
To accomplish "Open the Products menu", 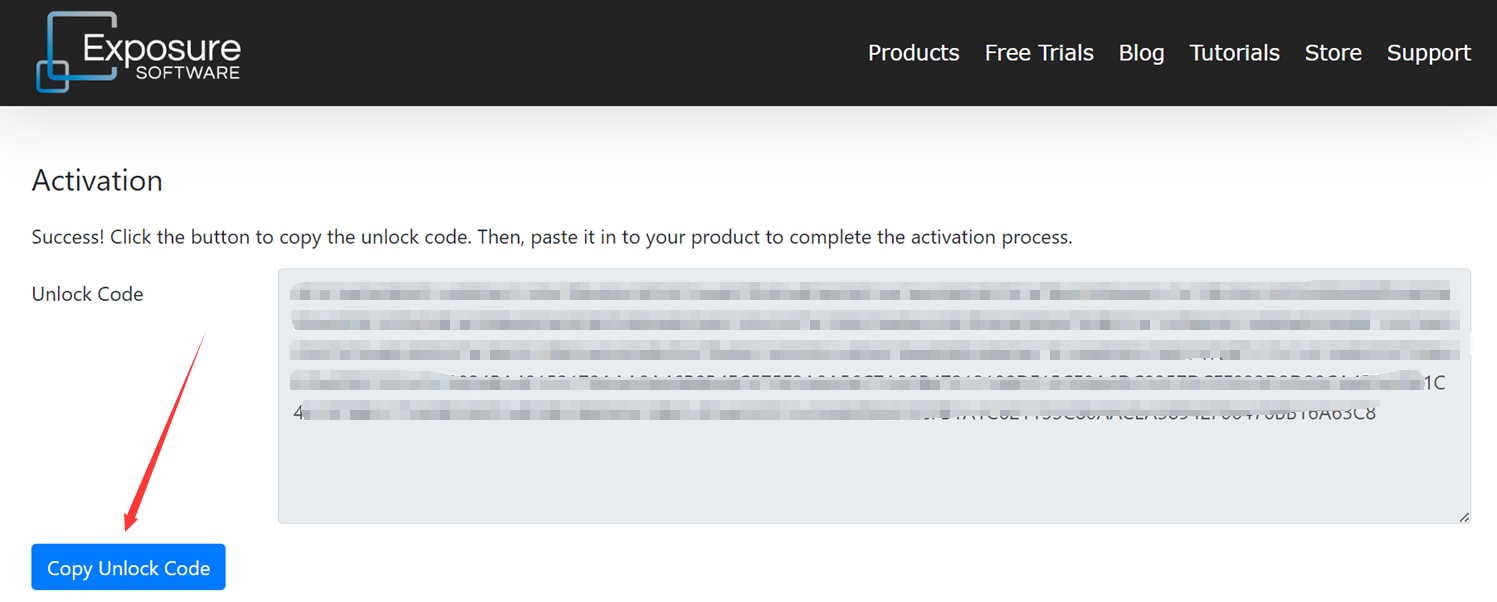I will tap(913, 53).
